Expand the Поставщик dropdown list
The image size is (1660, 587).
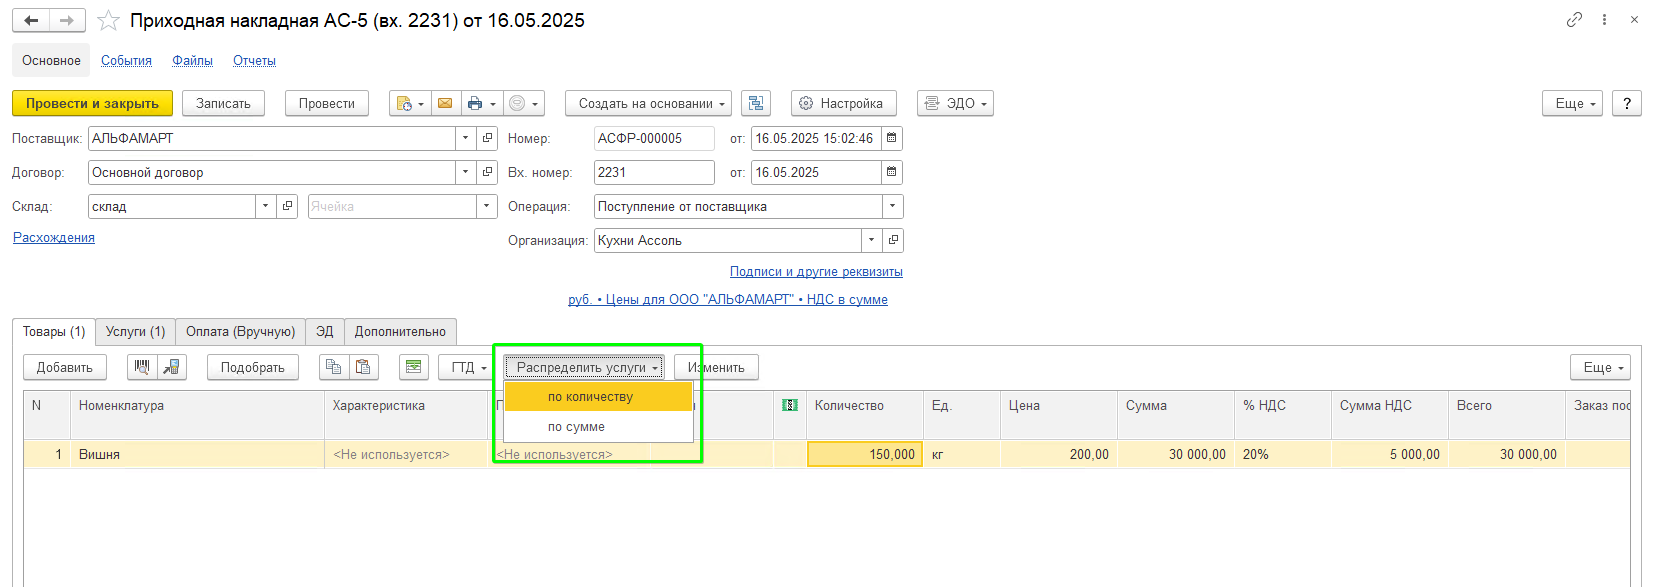coord(466,139)
